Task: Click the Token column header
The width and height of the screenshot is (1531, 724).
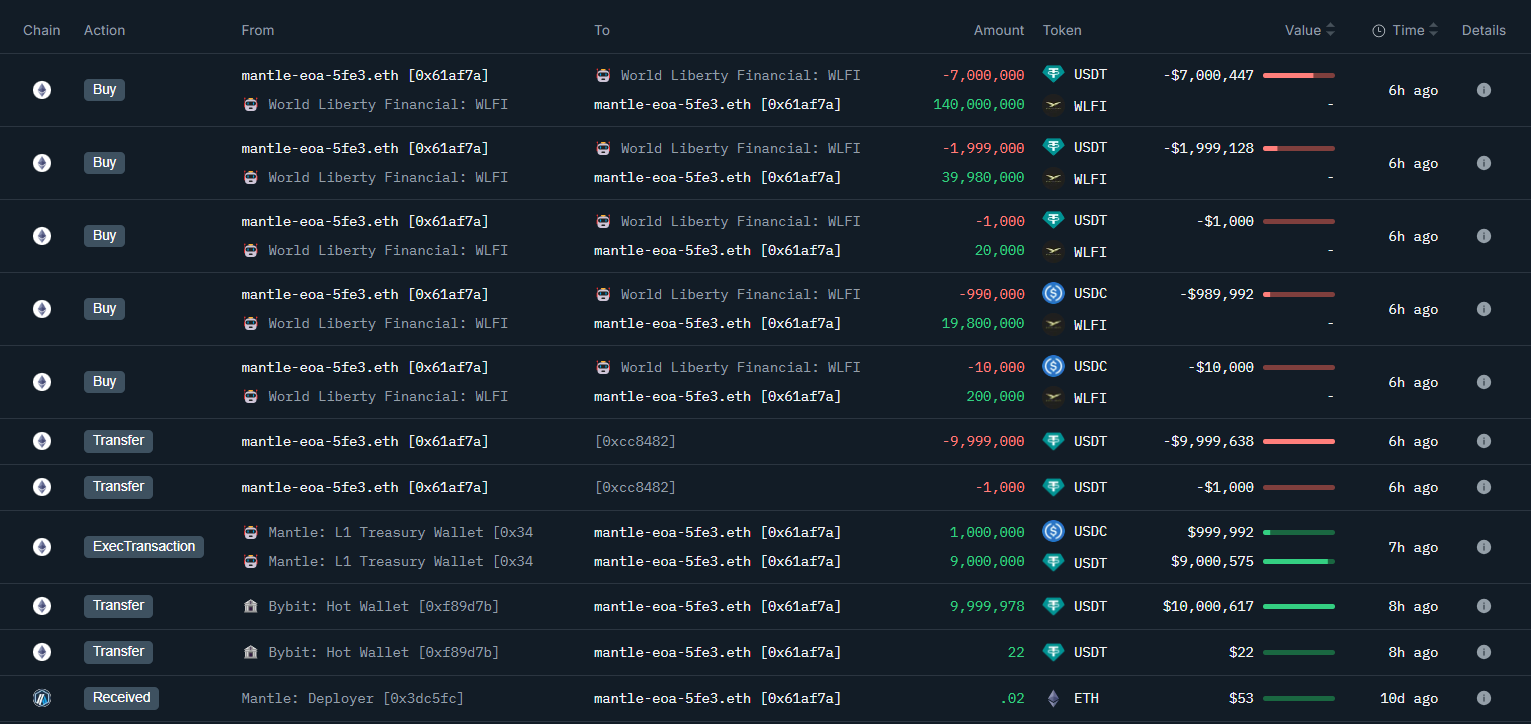Action: (1062, 31)
